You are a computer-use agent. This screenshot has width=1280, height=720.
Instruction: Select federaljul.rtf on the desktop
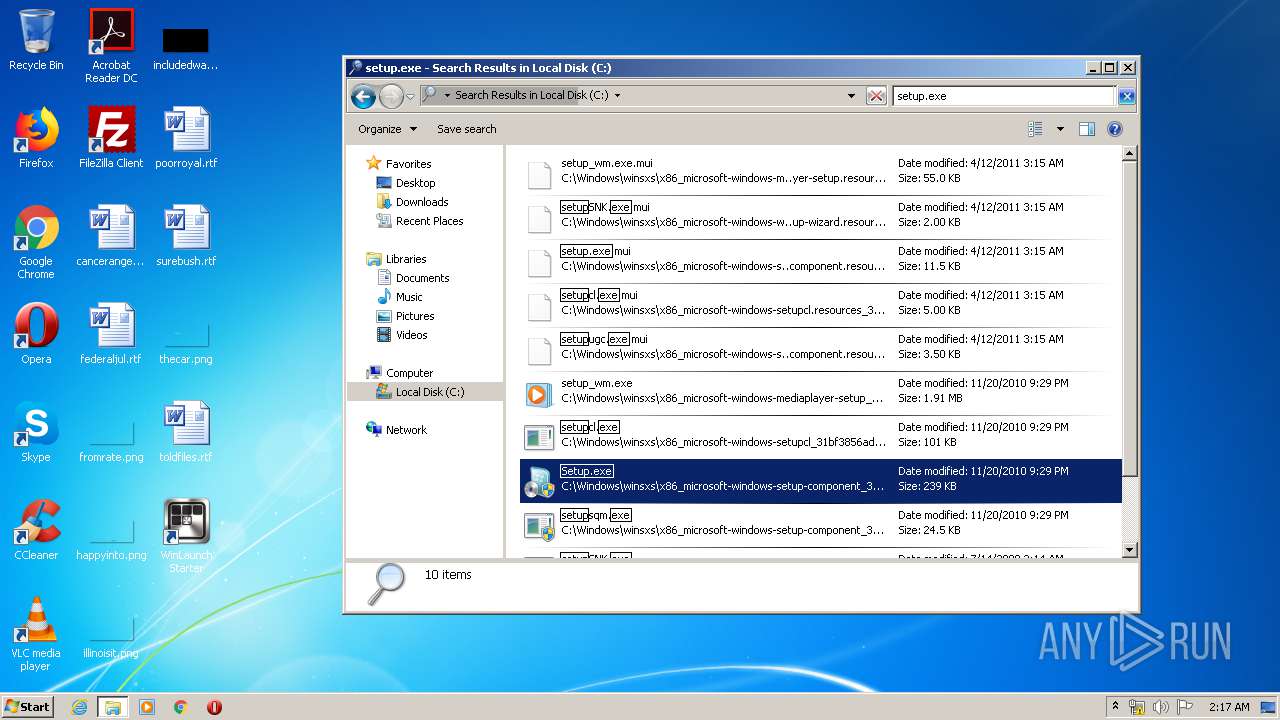pos(111,334)
